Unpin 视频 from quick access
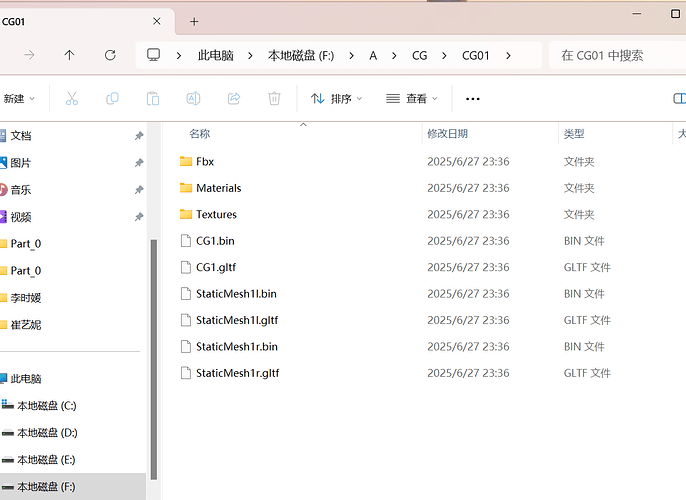Screen dimensions: 686x500 139,217
